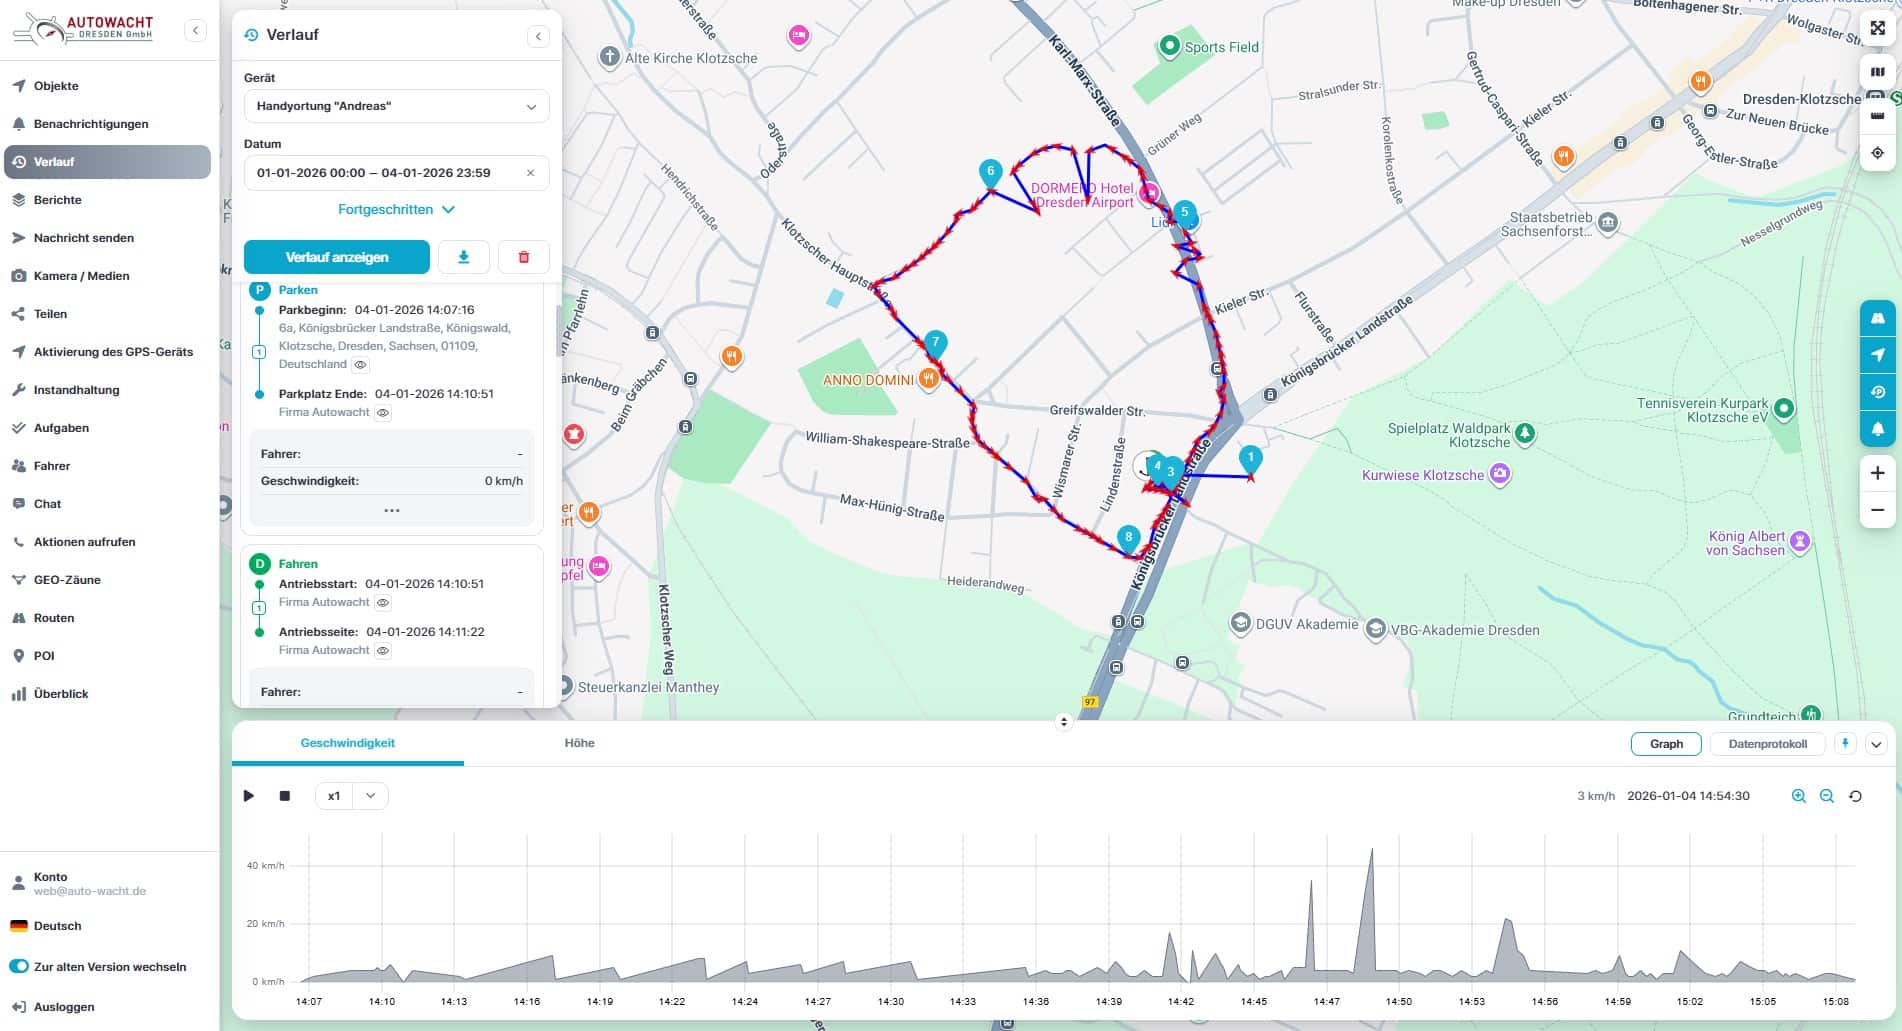
Task: Reset the speed graph zoom
Action: point(1855,796)
